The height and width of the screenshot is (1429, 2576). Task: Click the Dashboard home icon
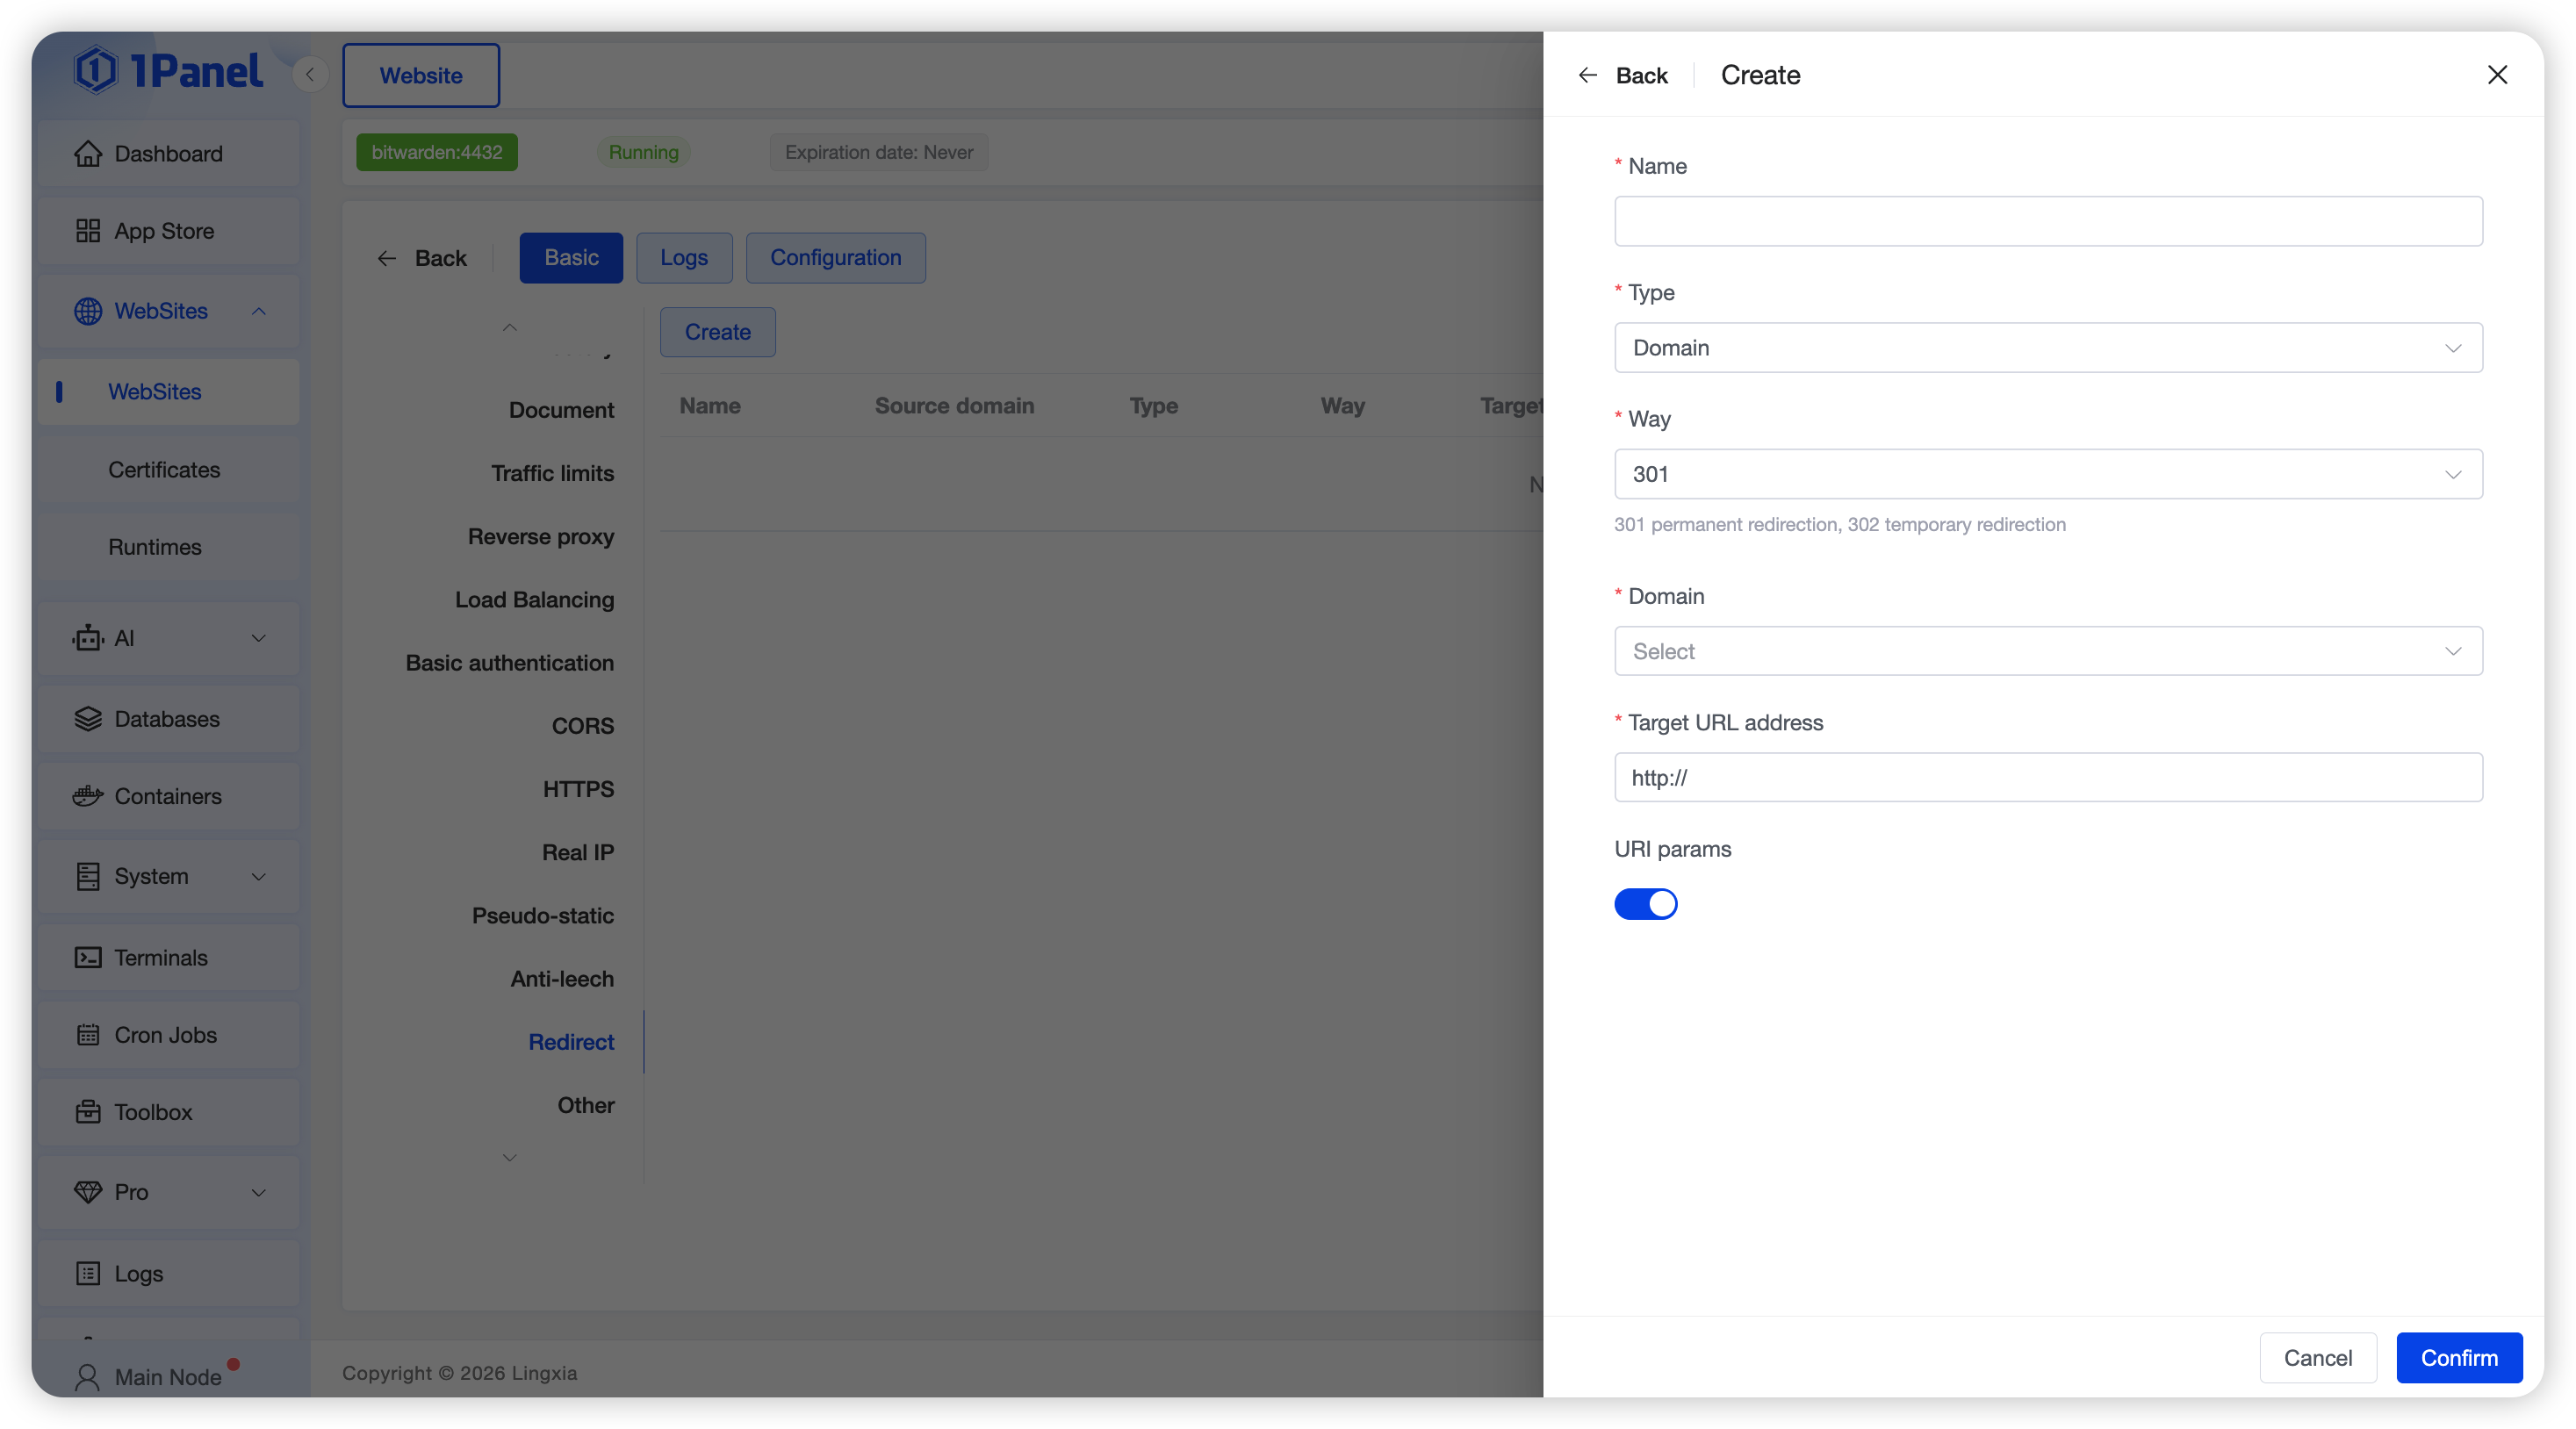click(88, 154)
